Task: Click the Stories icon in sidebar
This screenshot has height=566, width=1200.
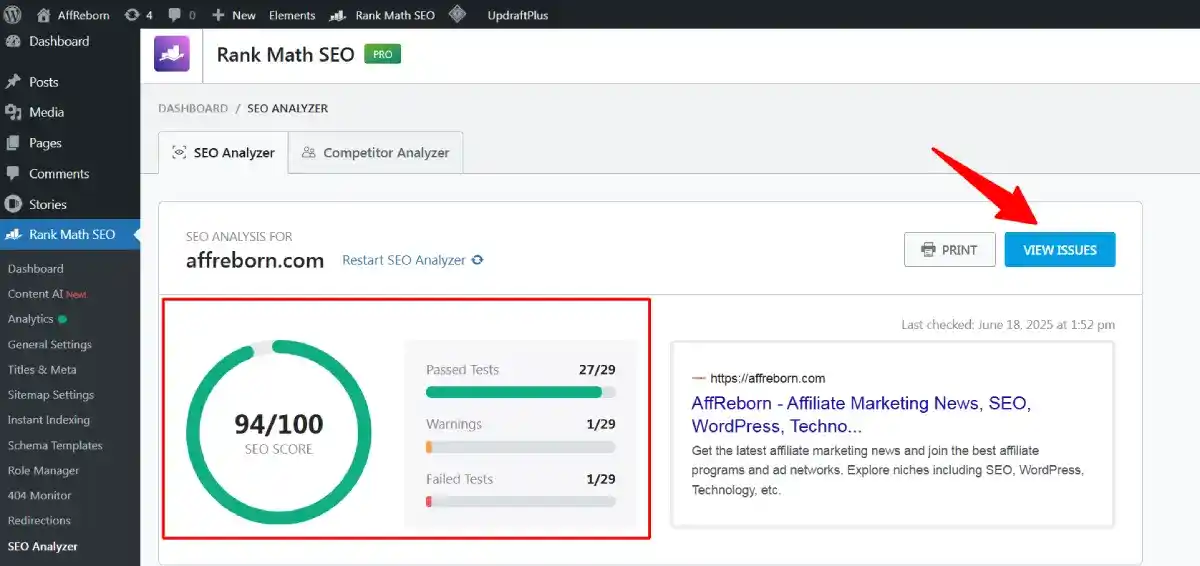Action: pos(14,204)
